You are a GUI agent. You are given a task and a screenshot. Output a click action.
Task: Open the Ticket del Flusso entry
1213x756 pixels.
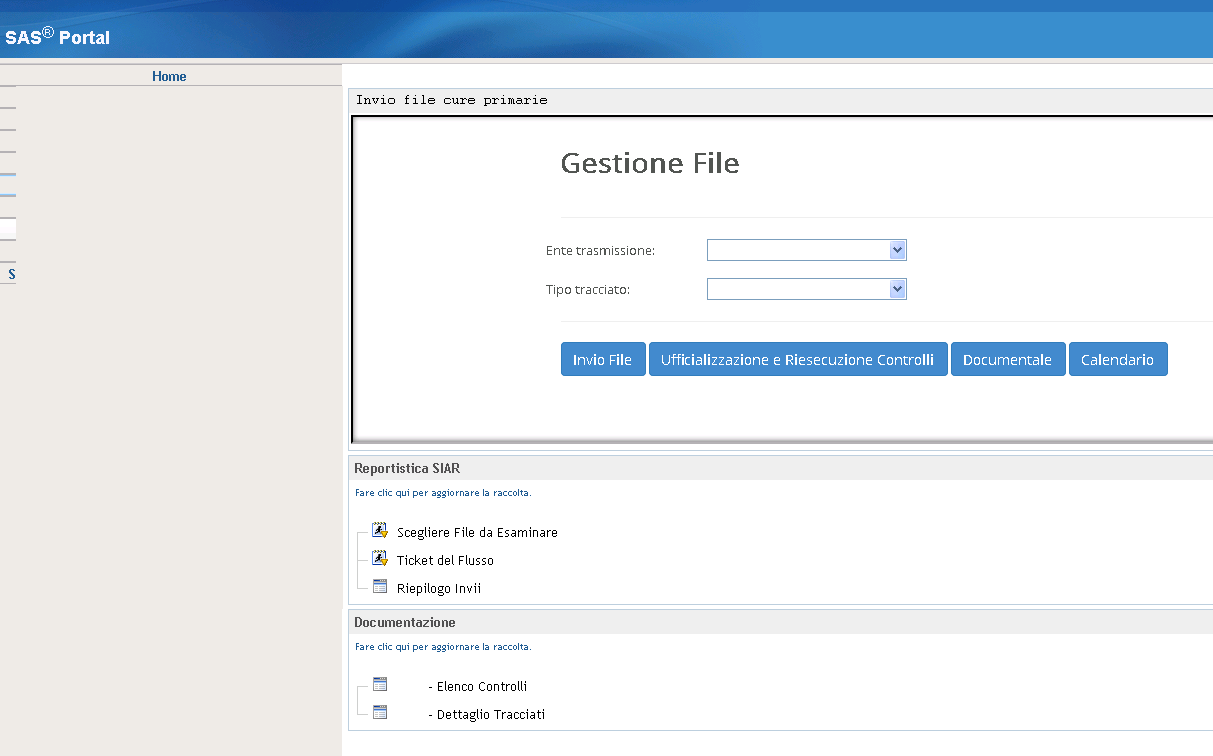click(445, 561)
